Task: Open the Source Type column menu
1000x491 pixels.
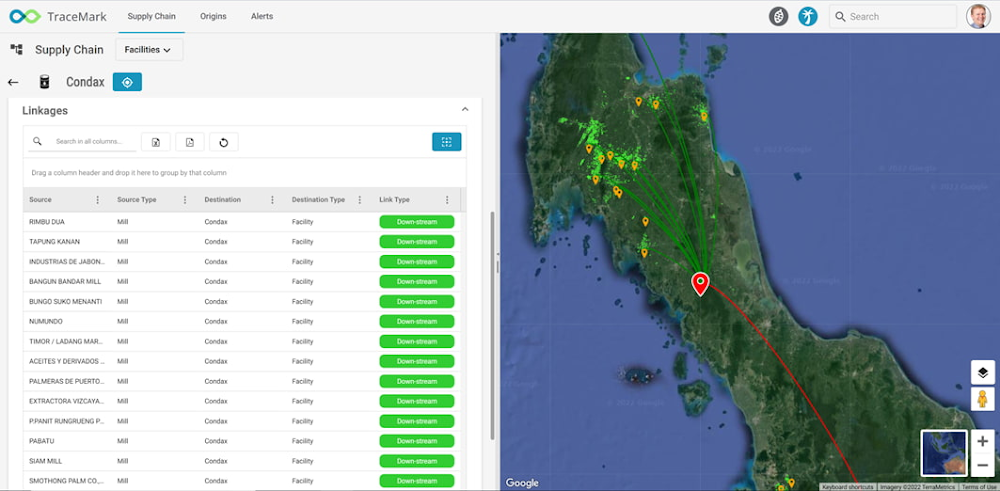Action: tap(185, 200)
